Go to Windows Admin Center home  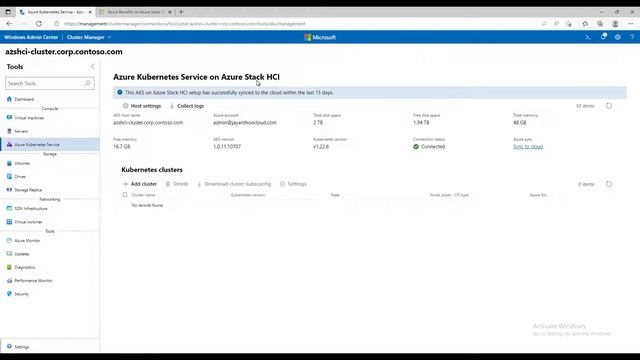point(31,37)
